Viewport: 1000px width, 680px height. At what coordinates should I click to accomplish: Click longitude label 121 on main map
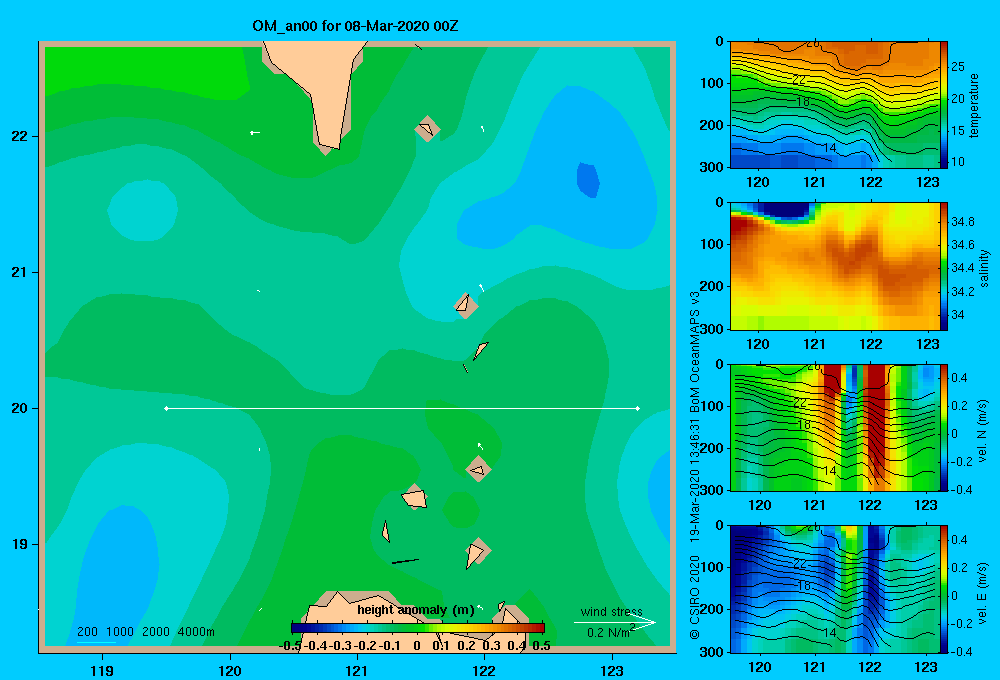coord(357,670)
